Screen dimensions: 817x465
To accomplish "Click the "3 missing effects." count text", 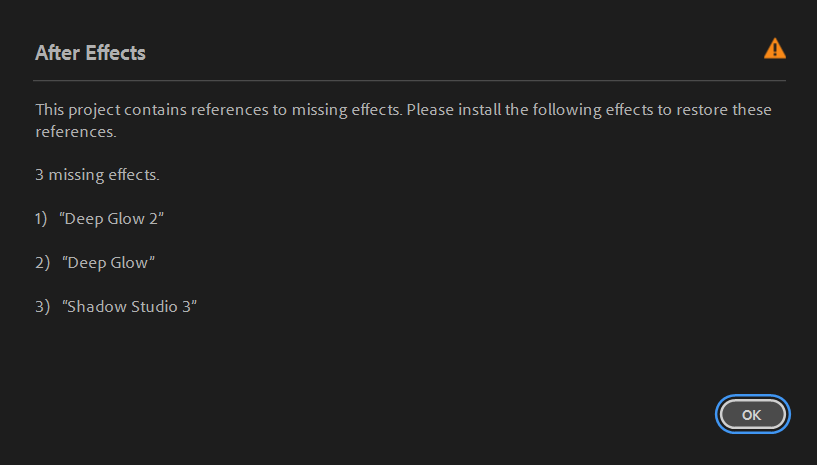I will point(97,175).
